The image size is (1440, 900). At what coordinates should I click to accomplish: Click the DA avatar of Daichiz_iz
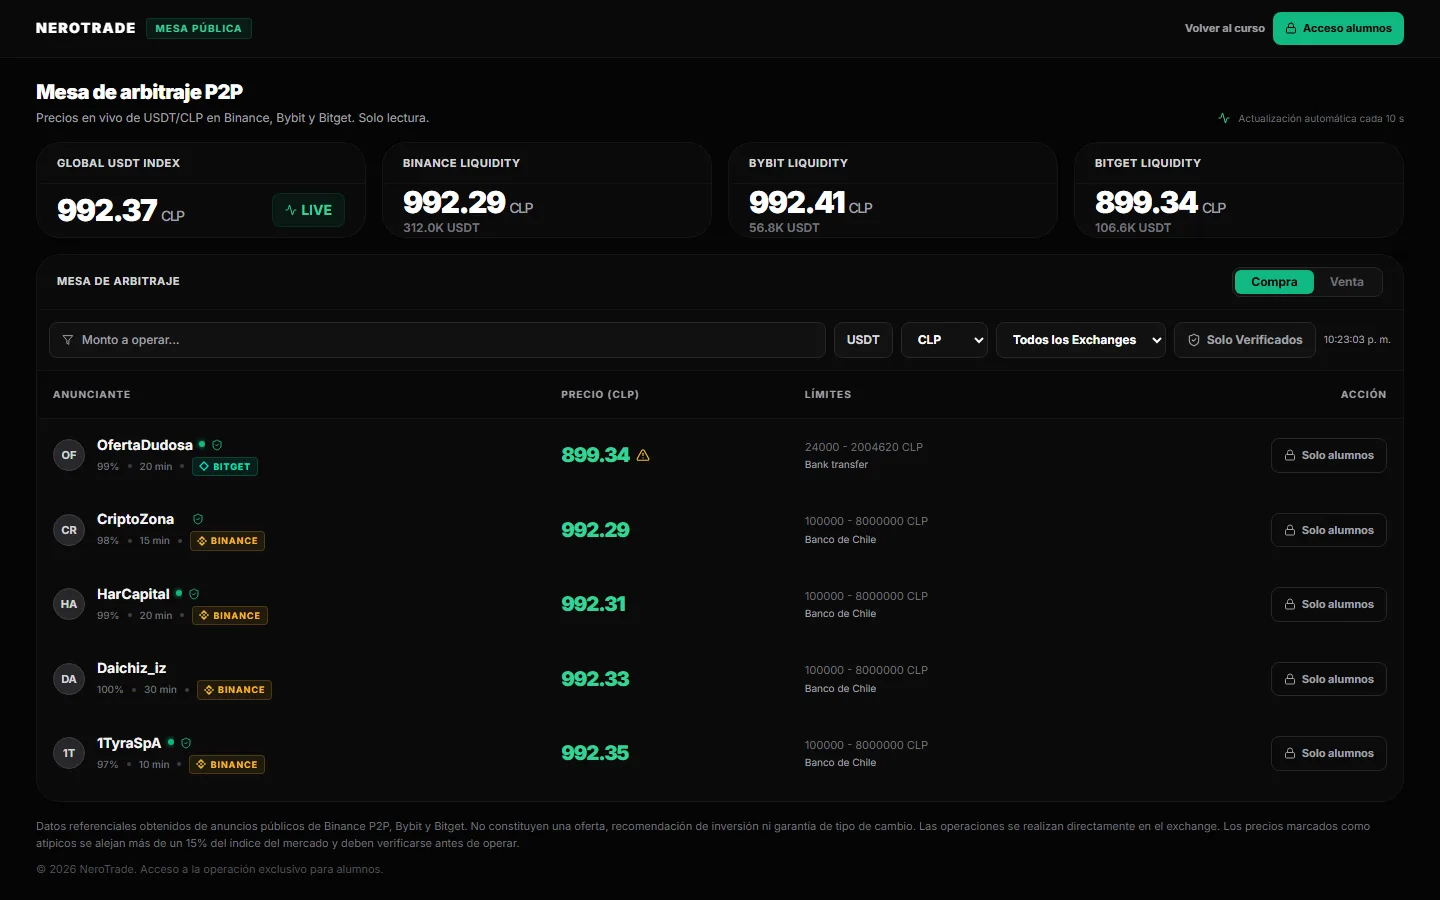coord(69,679)
